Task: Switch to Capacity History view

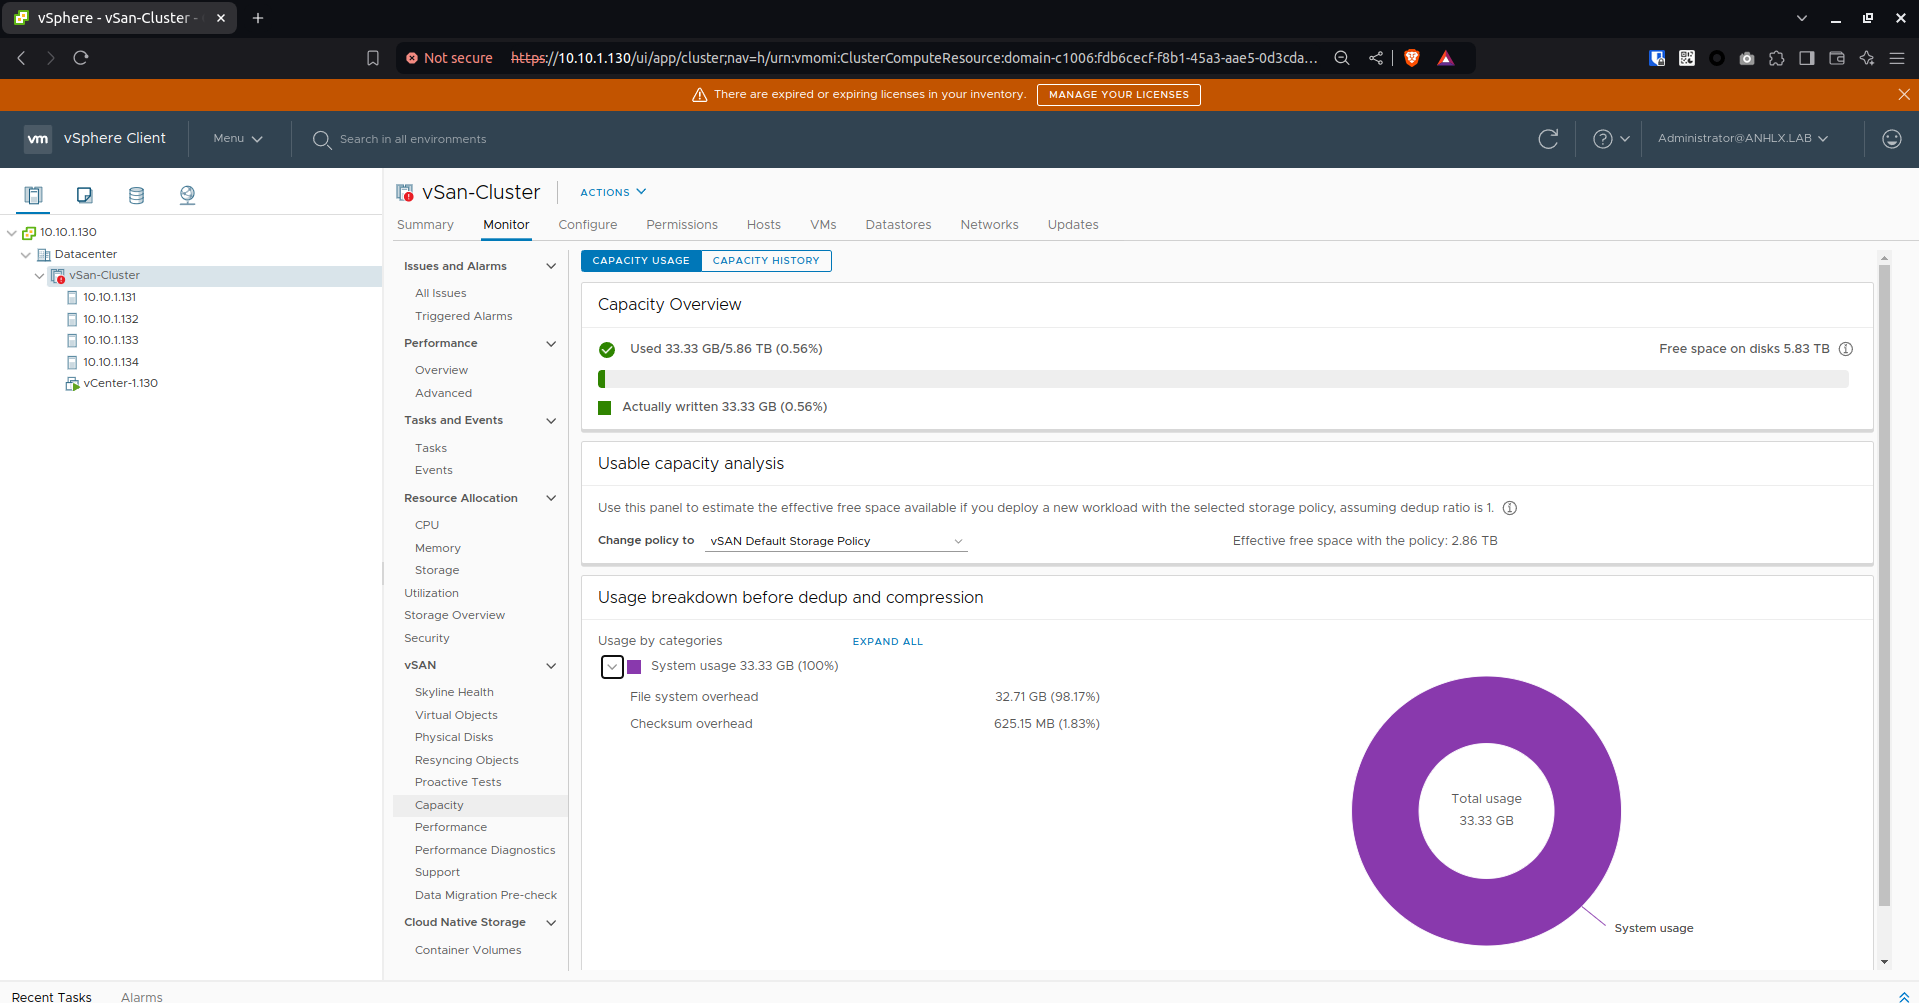Action: click(765, 261)
